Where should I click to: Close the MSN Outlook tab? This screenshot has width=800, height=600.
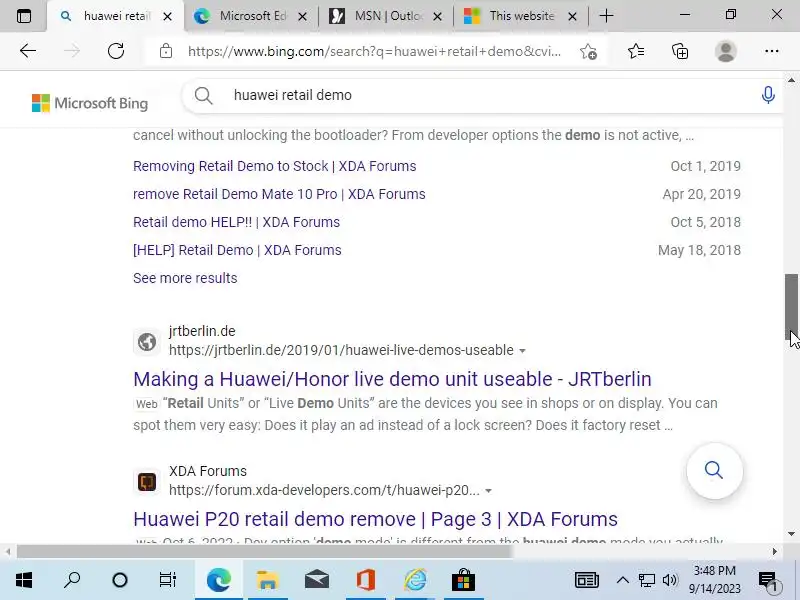click(437, 16)
